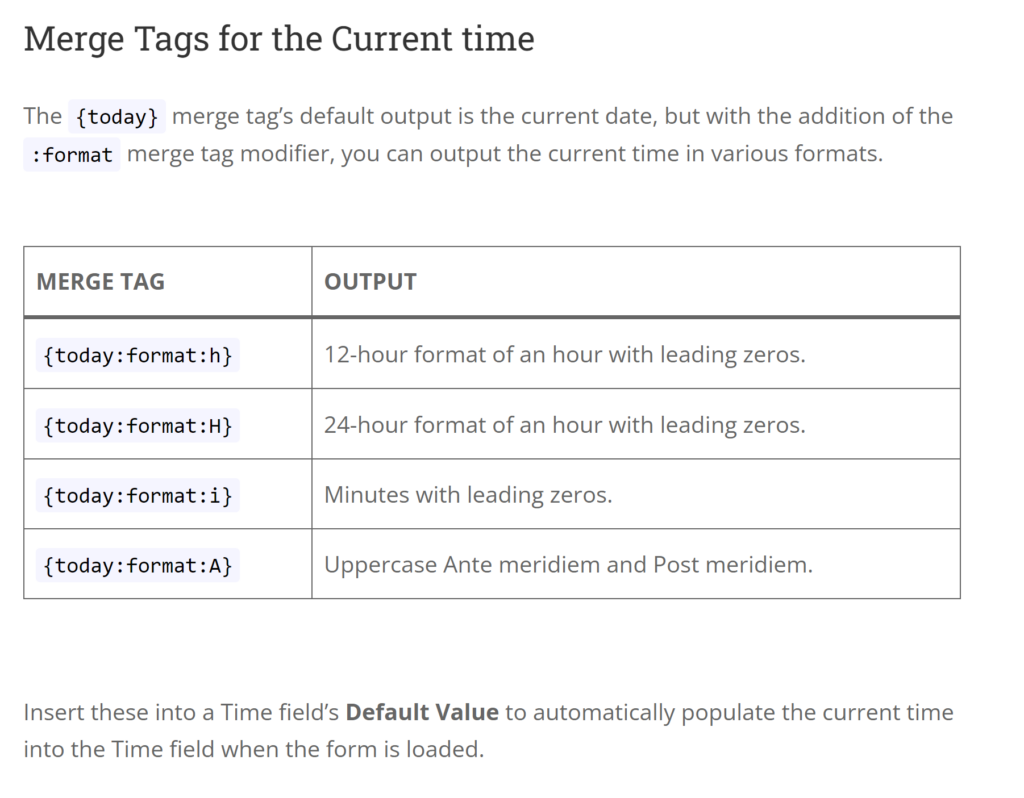Select the {today:format:i} code cell
Screen dimensions: 1024x798
click(x=138, y=495)
